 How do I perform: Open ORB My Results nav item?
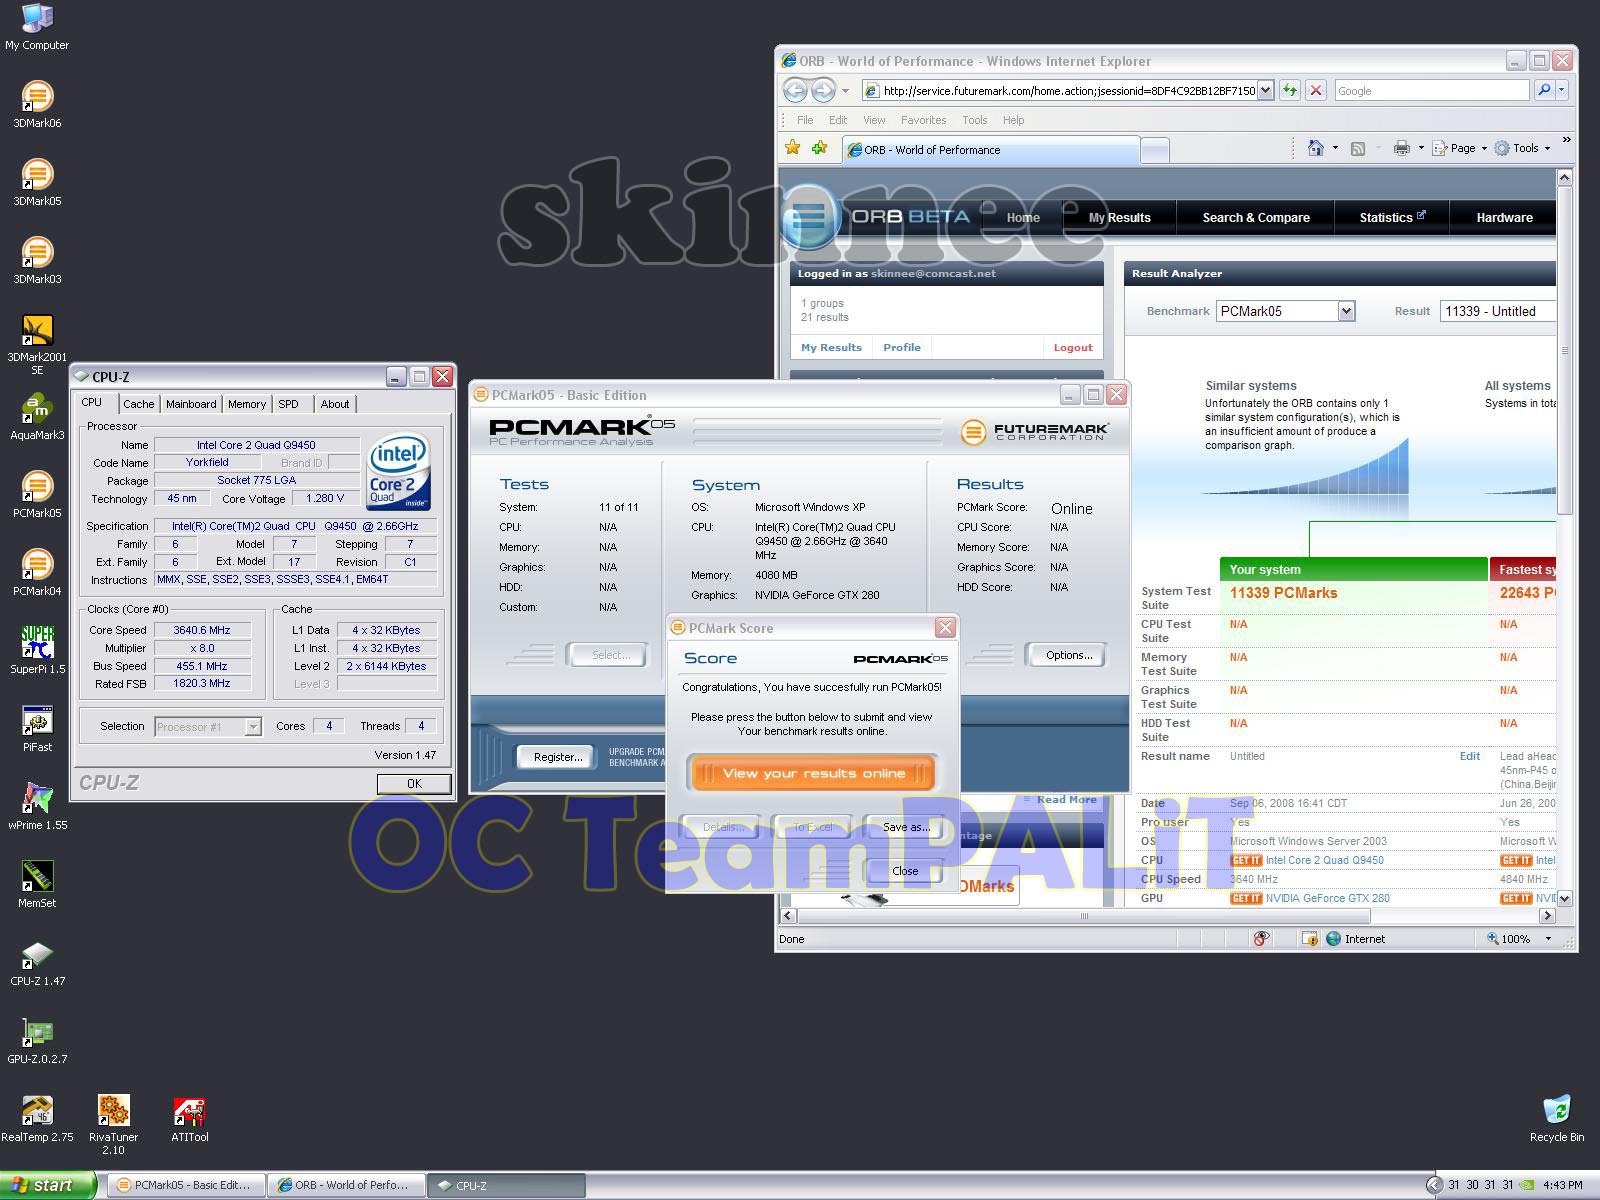(1119, 217)
